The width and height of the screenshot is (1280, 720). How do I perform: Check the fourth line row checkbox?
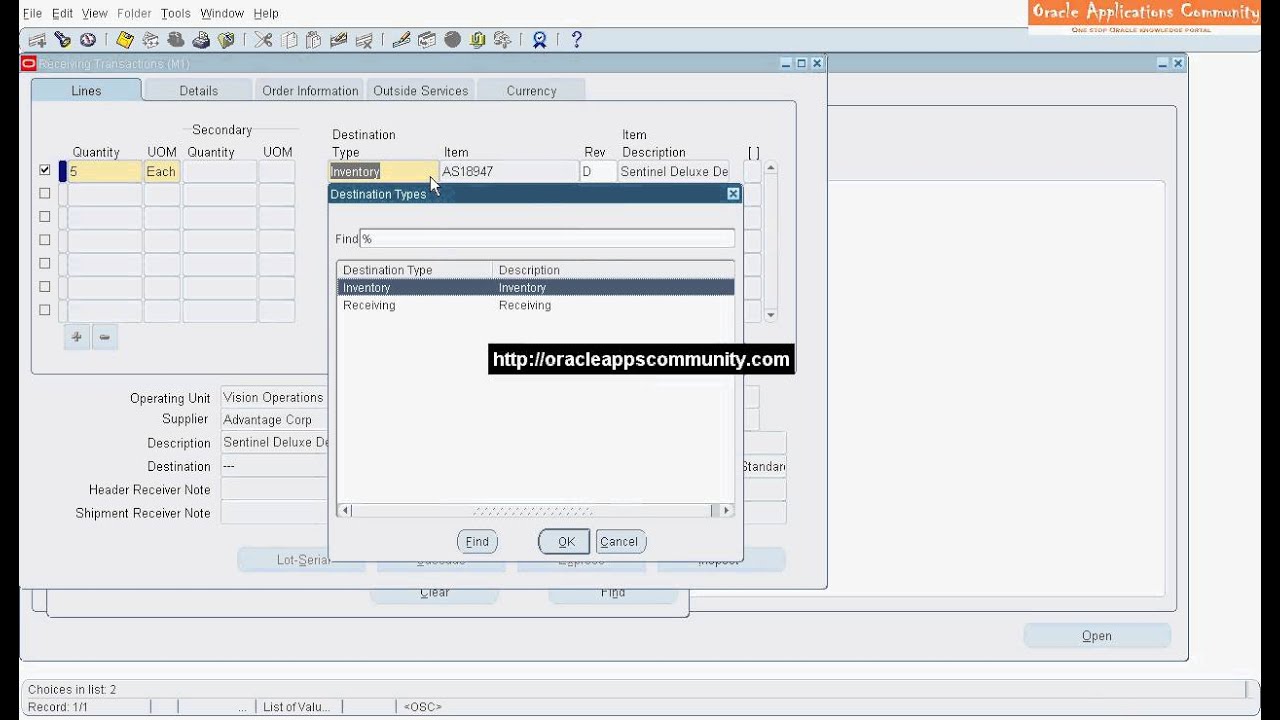(x=44, y=240)
